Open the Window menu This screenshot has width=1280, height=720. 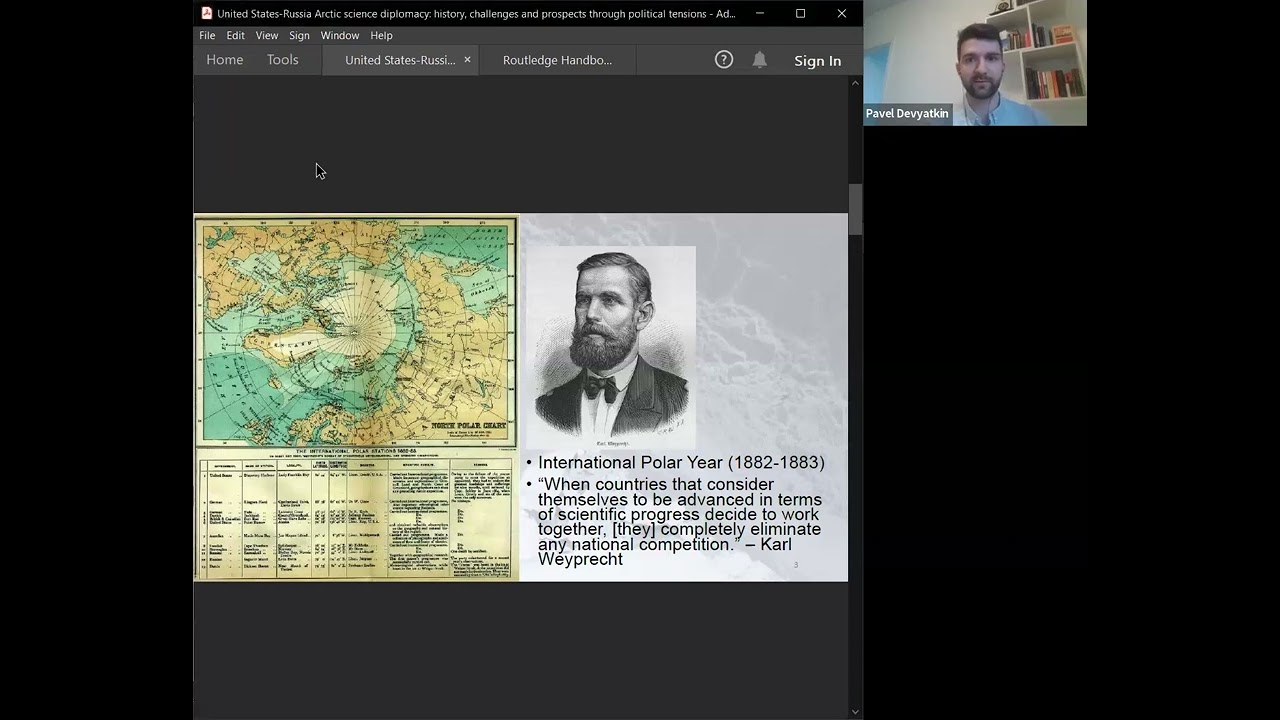(x=340, y=35)
